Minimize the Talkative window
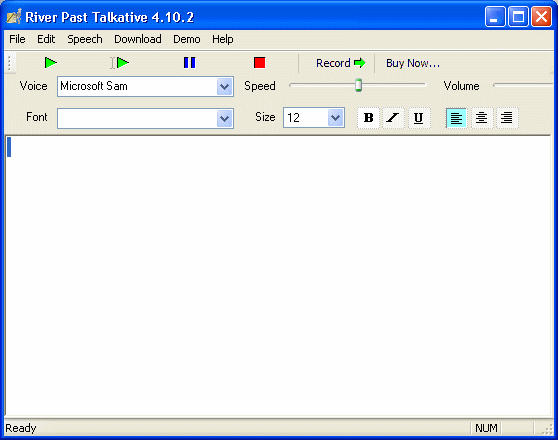 (x=495, y=17)
